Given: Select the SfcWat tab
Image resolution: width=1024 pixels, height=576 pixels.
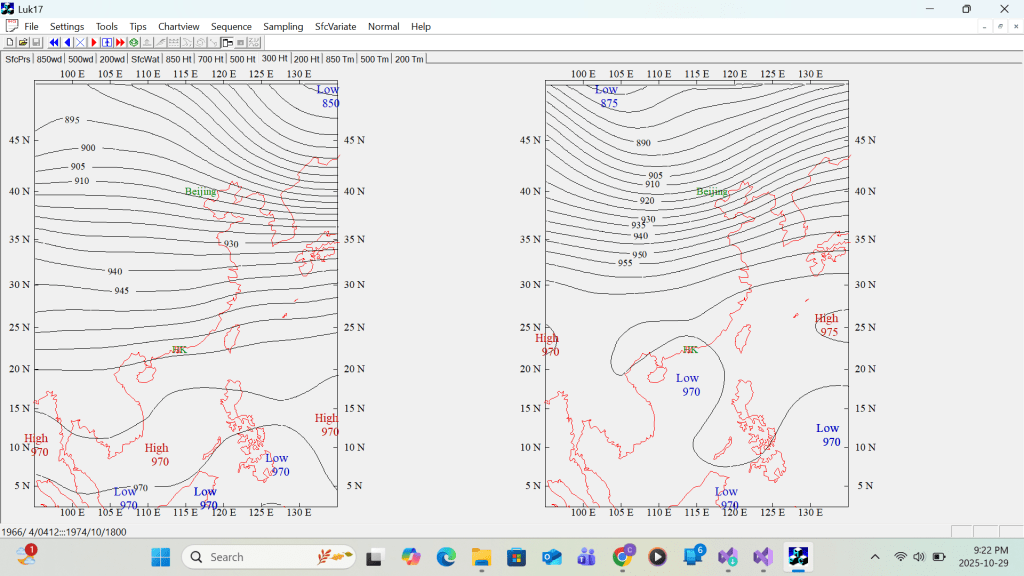Looking at the screenshot, I should pos(146,59).
